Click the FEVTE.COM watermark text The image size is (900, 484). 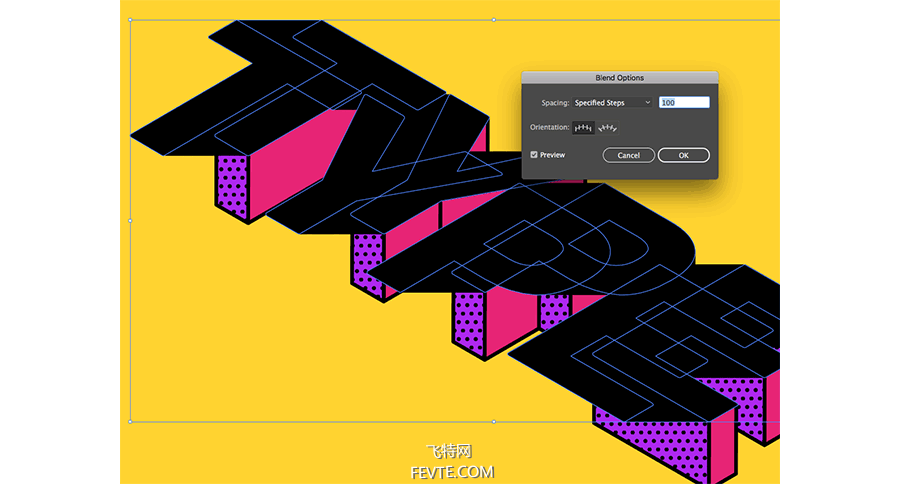pyautogui.click(x=452, y=472)
